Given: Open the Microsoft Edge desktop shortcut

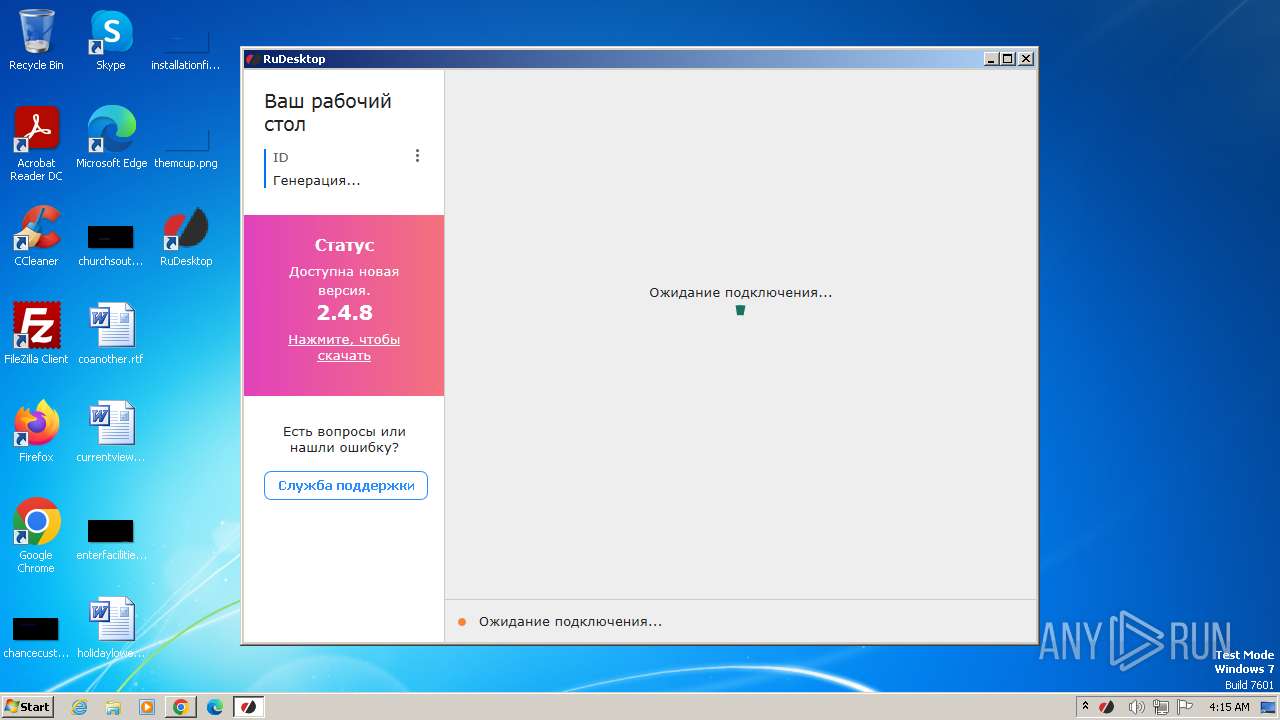Looking at the screenshot, I should tap(111, 138).
